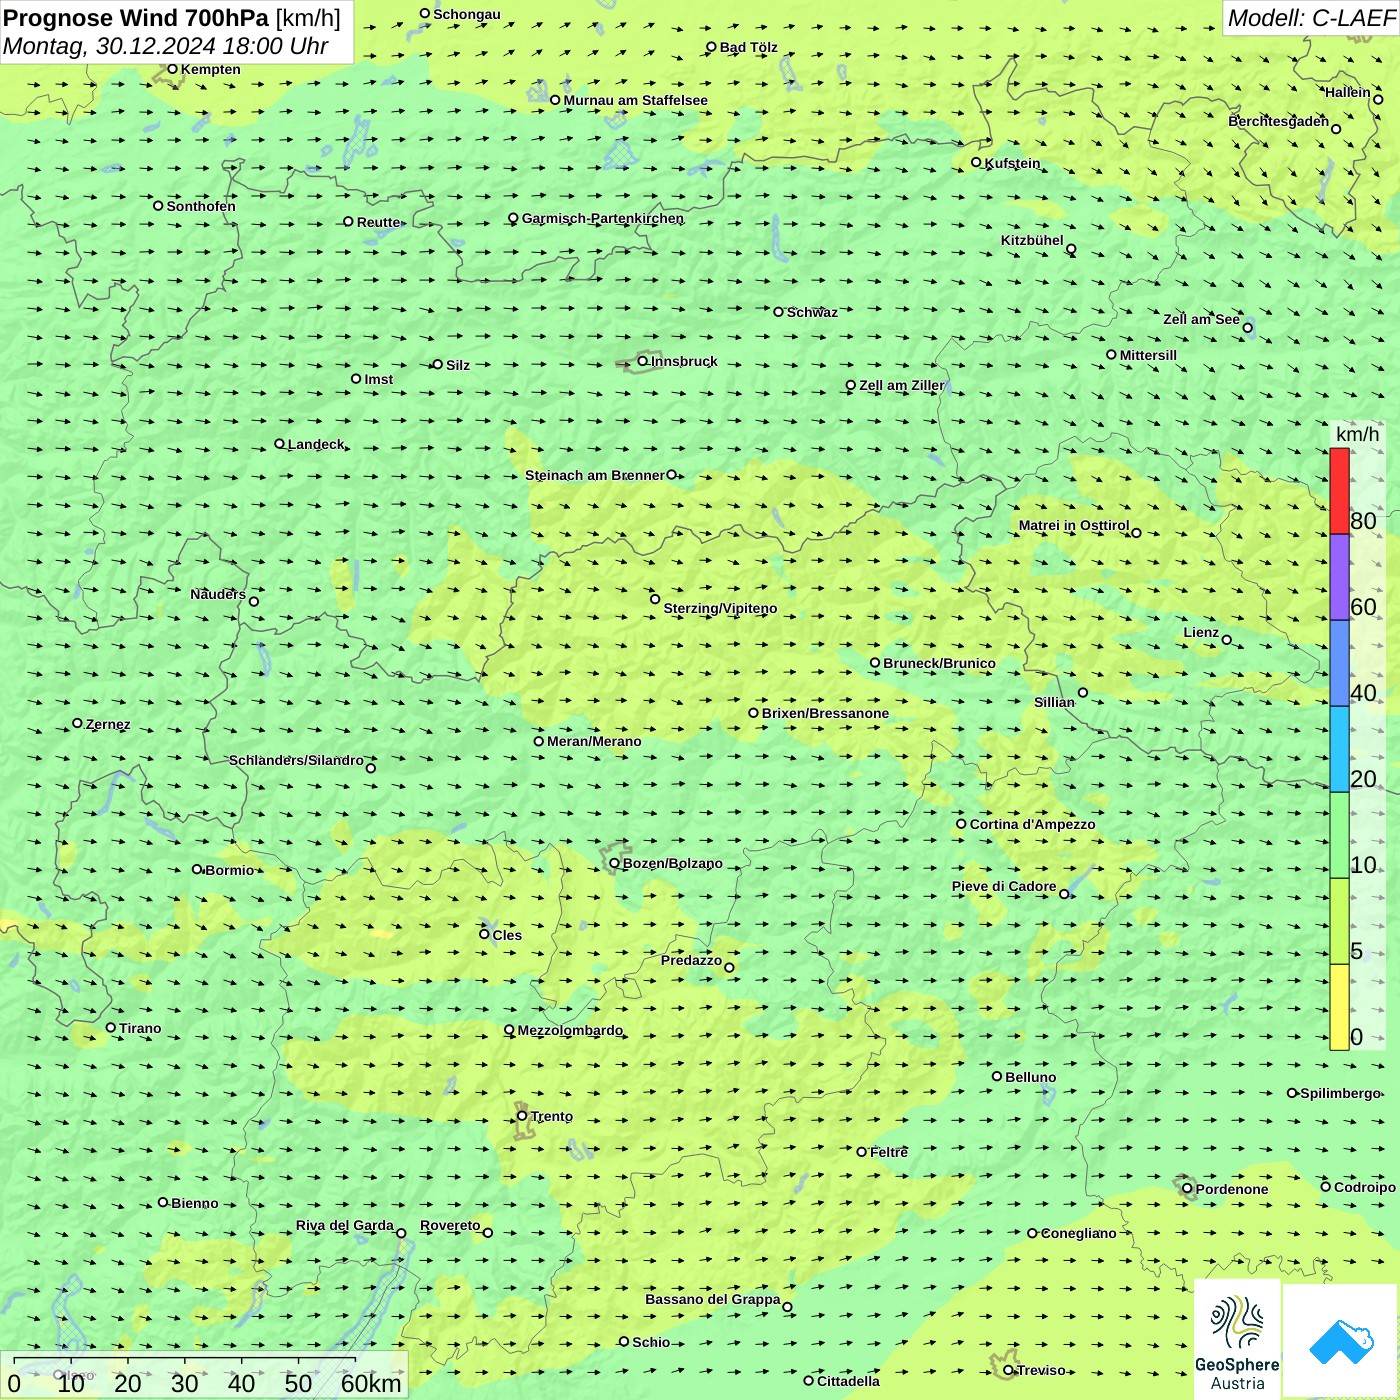Click the 'Conegliano' label

pyautogui.click(x=1078, y=1233)
